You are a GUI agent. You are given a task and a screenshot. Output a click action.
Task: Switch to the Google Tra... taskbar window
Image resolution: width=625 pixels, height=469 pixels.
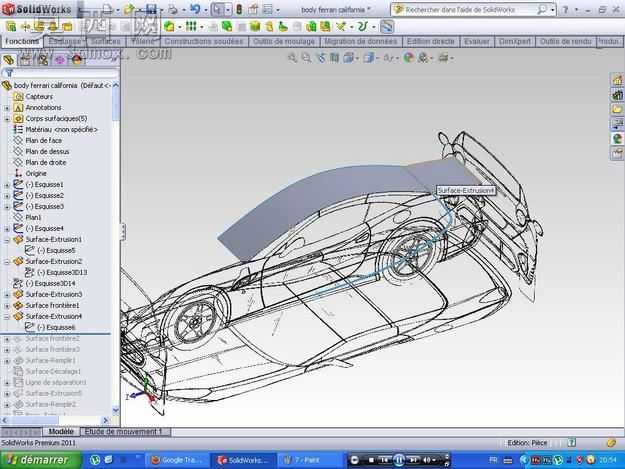pos(177,460)
